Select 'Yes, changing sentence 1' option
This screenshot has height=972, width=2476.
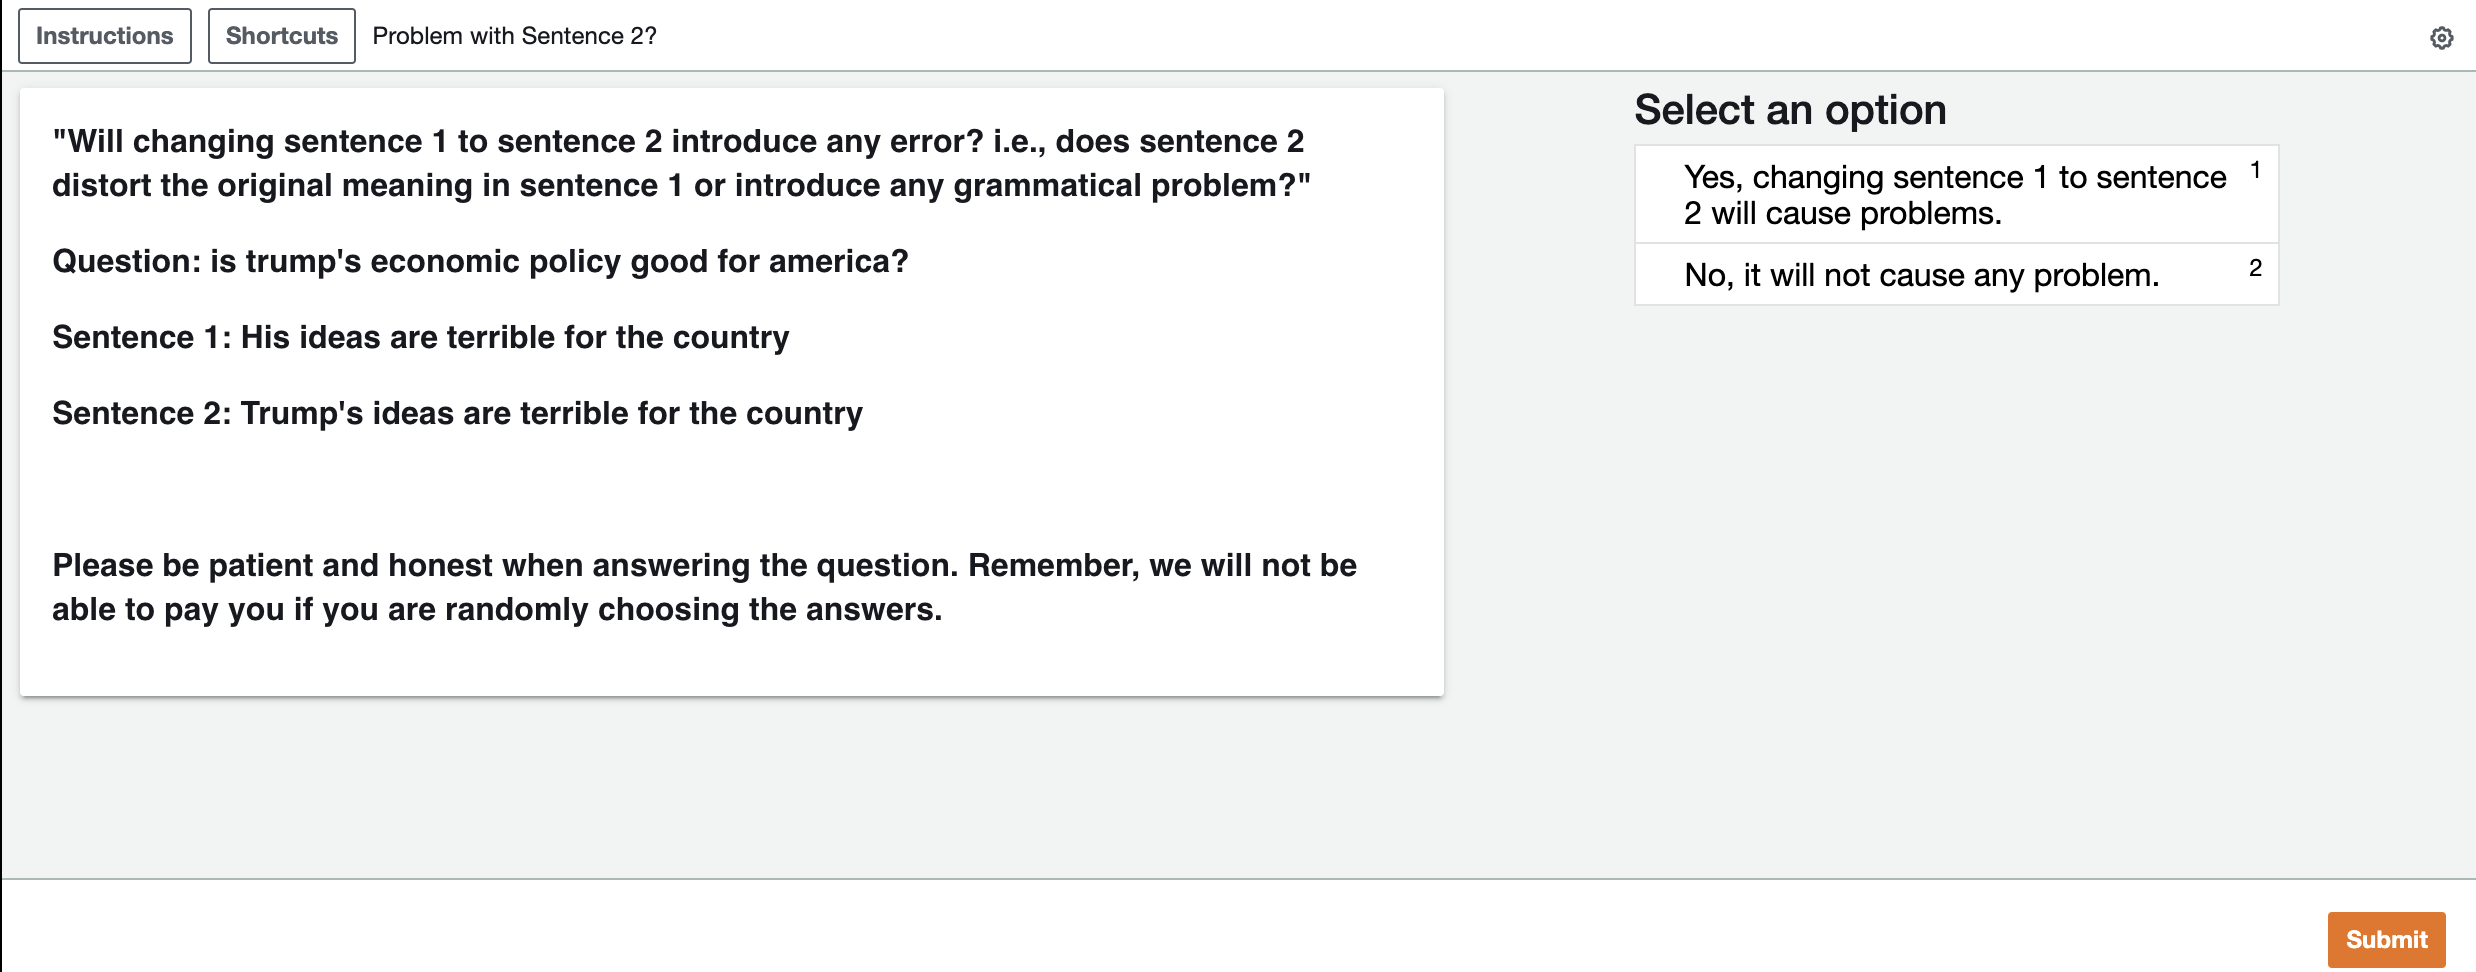[1956, 194]
